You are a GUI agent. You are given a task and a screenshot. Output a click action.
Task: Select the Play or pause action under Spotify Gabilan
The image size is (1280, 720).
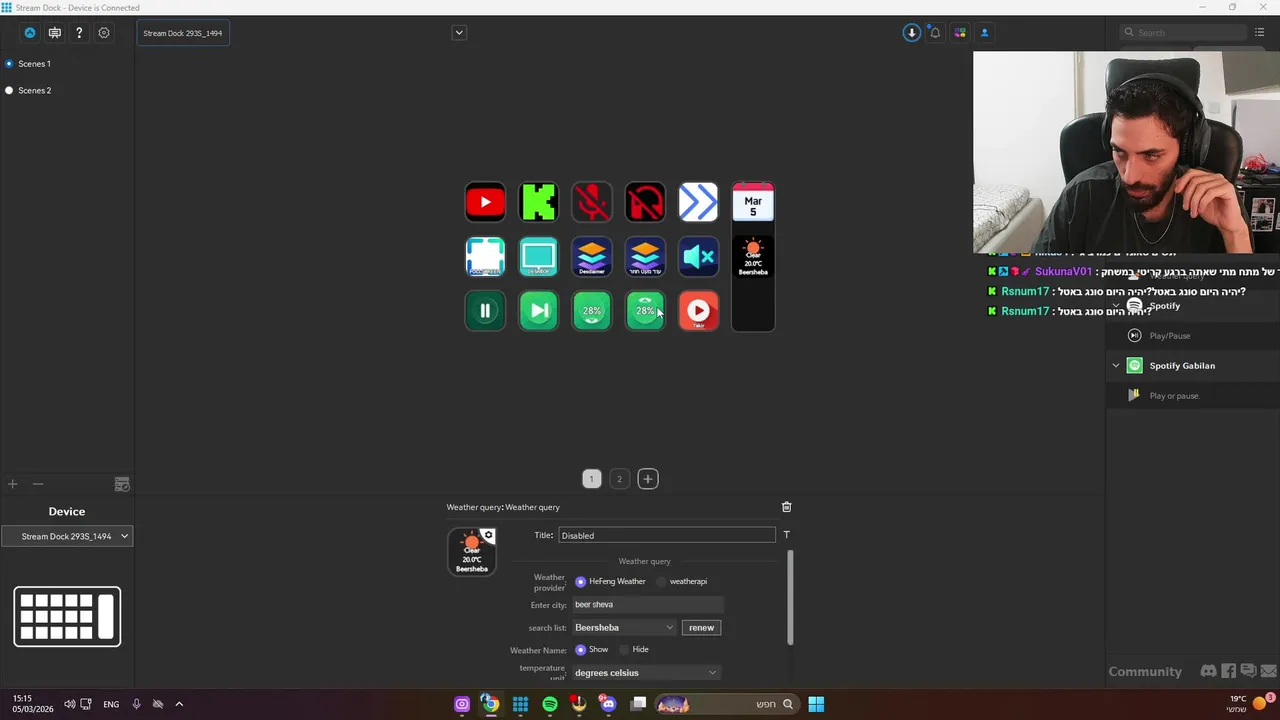coord(1192,396)
